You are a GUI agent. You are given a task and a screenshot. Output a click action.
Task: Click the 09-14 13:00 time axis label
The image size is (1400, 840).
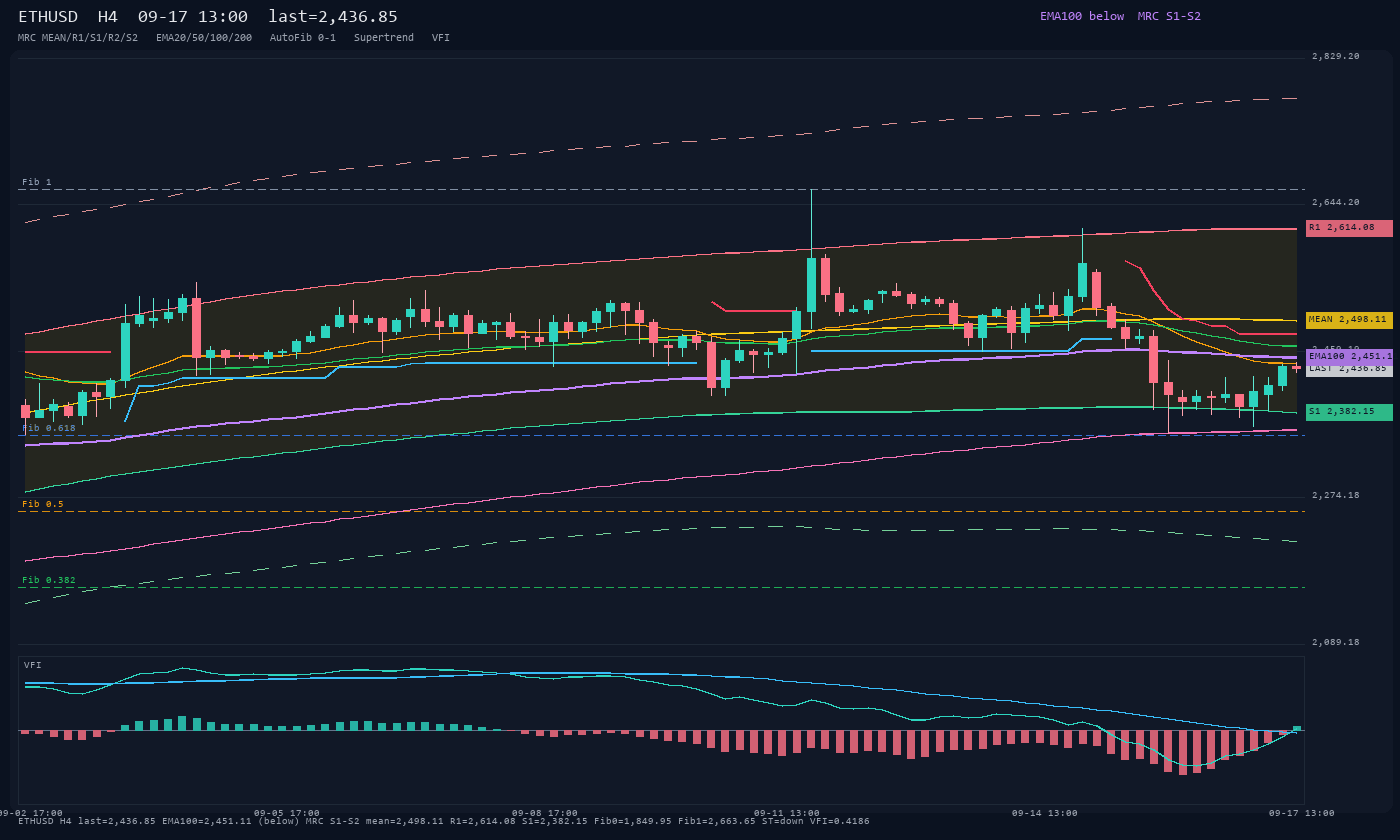(1045, 814)
